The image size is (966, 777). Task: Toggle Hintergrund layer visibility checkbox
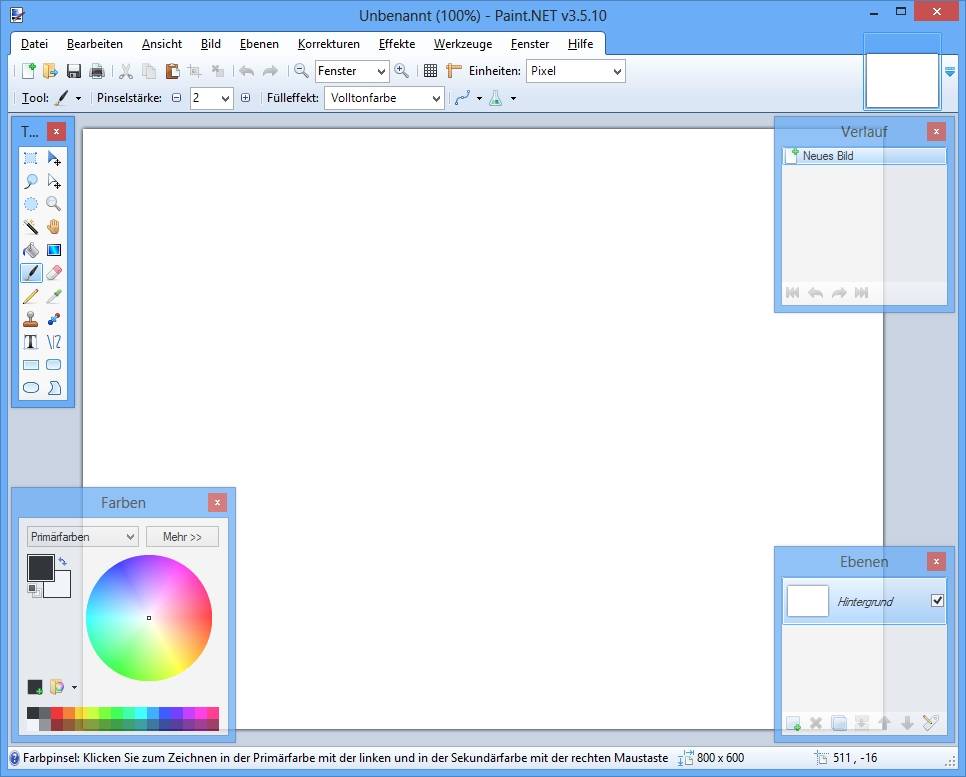(937, 600)
